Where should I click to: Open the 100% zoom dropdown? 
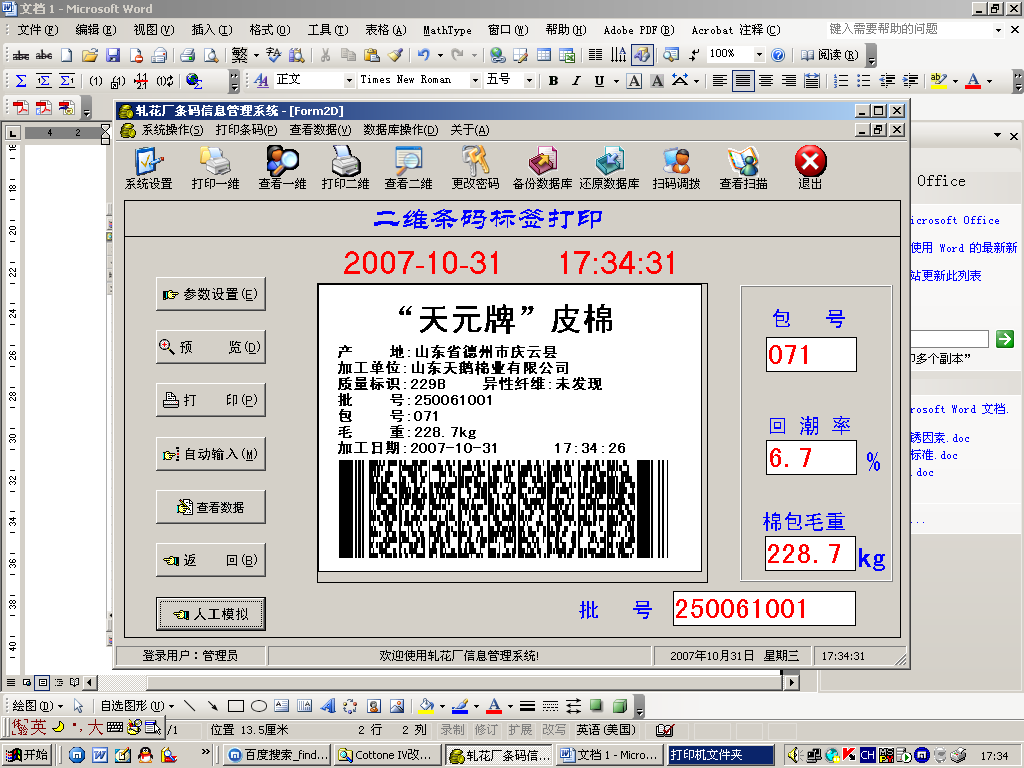click(x=759, y=55)
